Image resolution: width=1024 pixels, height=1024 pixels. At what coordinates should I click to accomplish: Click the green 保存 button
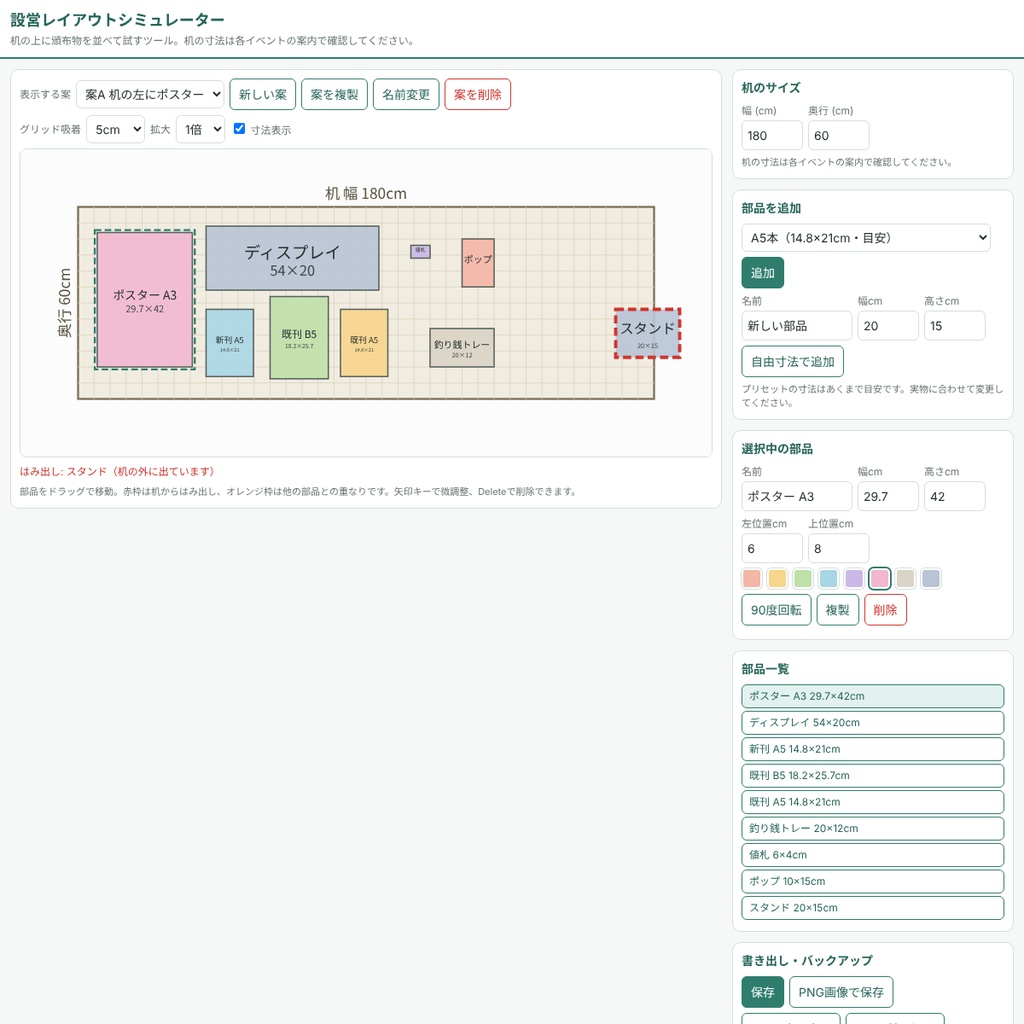(x=762, y=991)
